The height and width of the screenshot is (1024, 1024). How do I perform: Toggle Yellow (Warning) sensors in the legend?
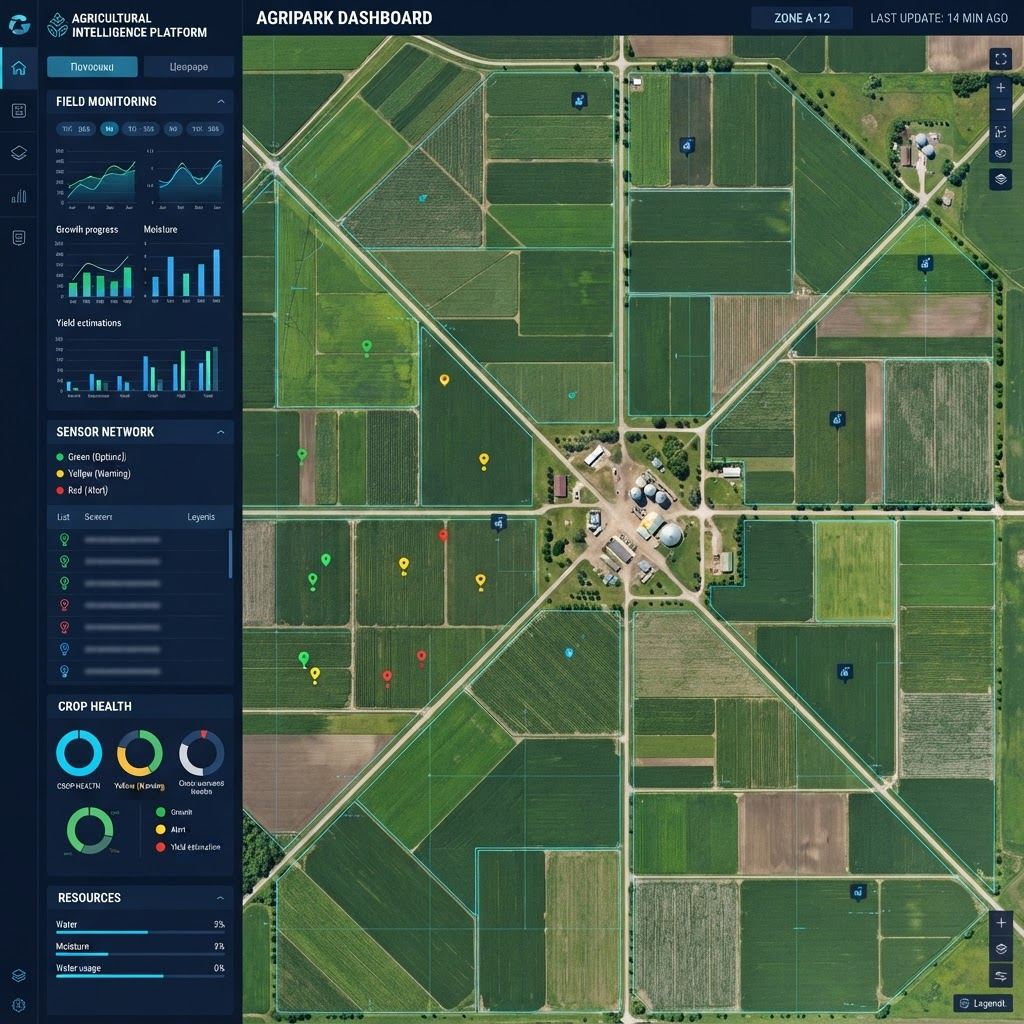tap(93, 473)
